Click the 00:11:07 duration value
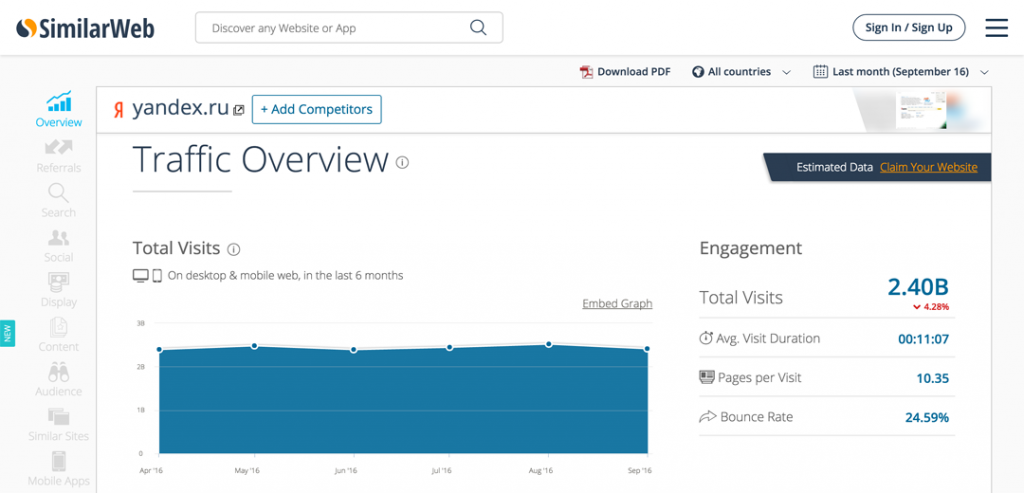 pyautogui.click(x=922, y=339)
